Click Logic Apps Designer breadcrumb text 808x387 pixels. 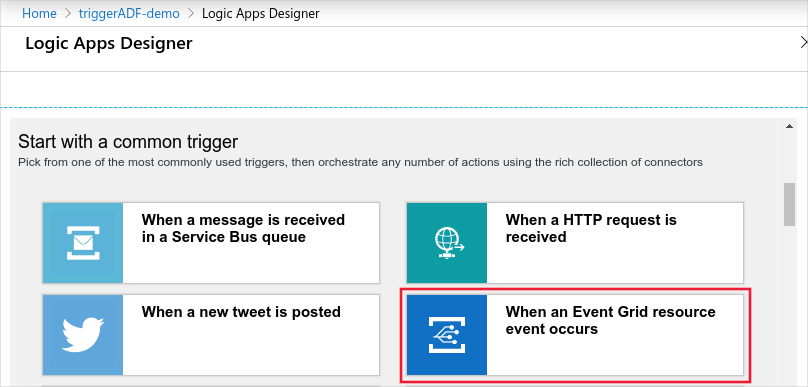click(260, 13)
